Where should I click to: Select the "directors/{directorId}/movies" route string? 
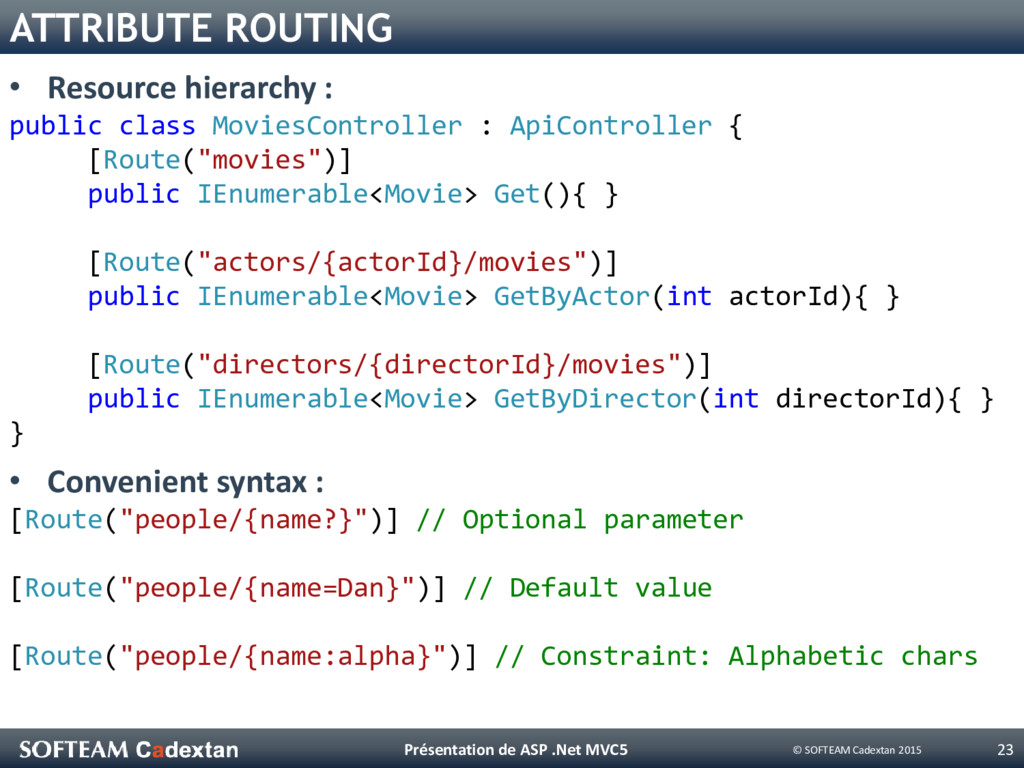[439, 364]
